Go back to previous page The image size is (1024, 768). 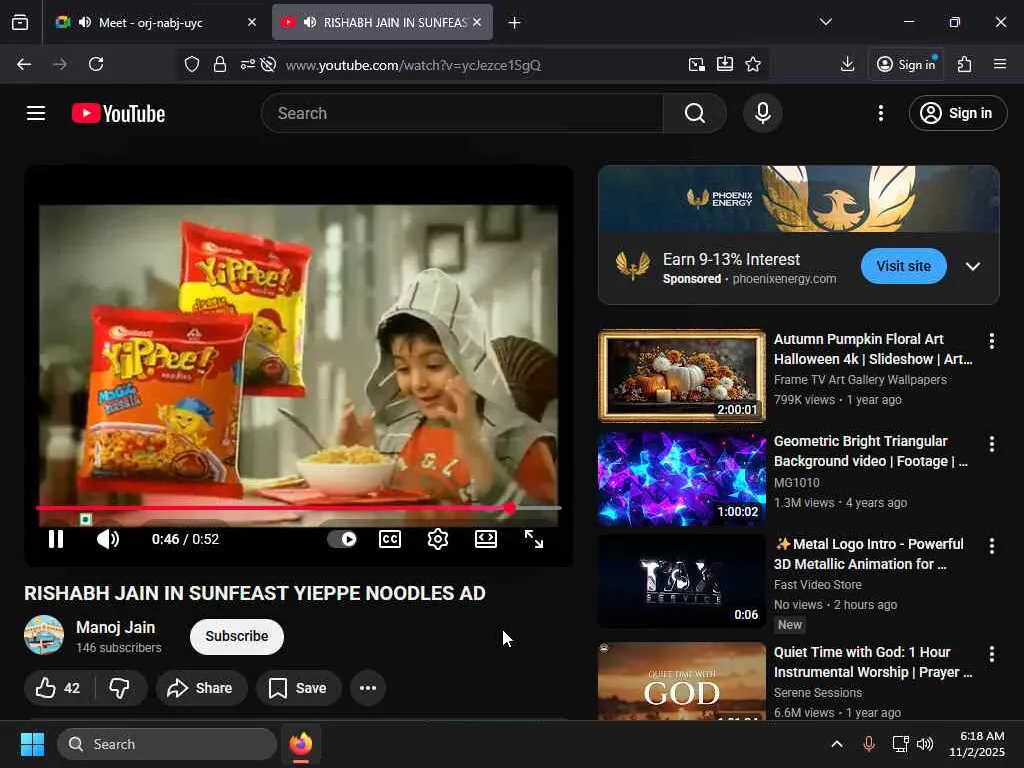(24, 64)
